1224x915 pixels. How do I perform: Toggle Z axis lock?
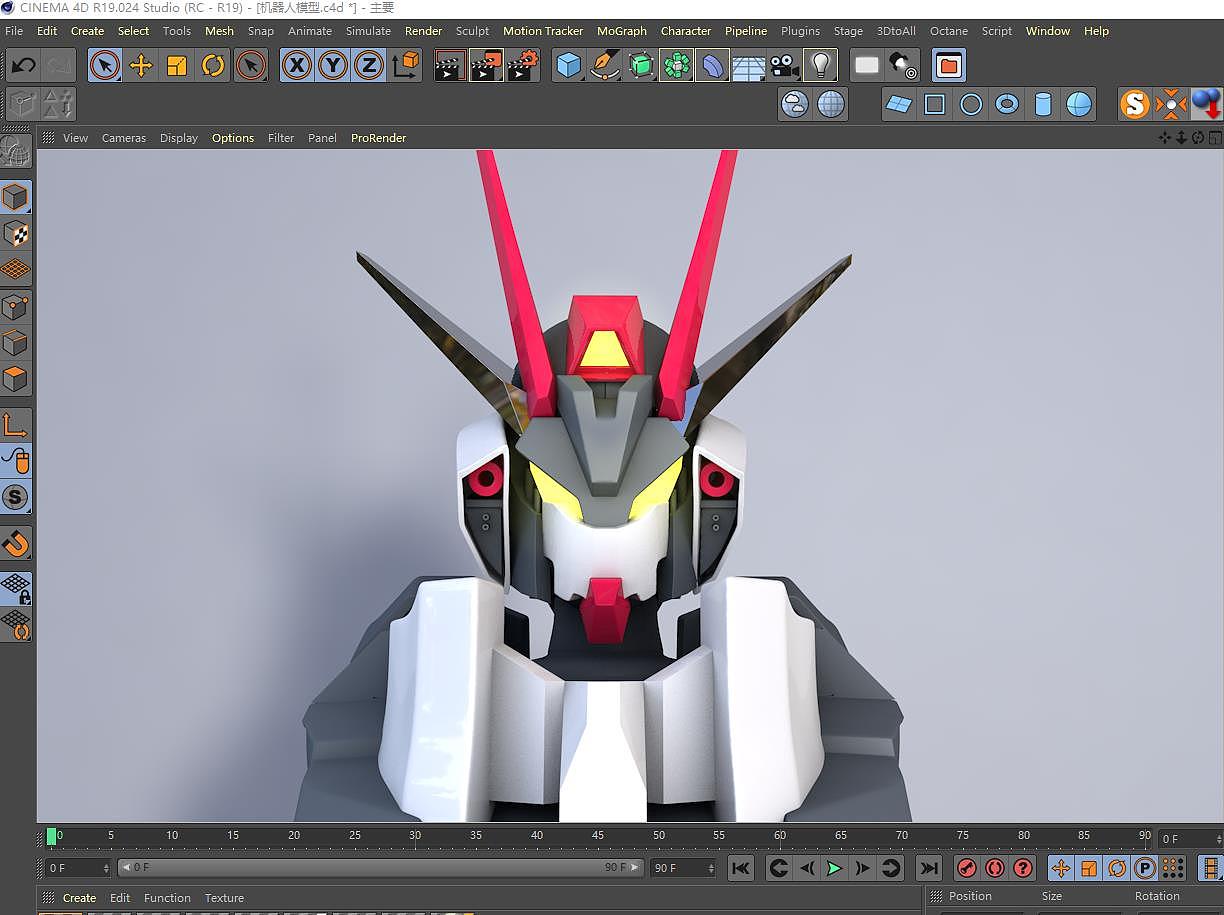369,67
